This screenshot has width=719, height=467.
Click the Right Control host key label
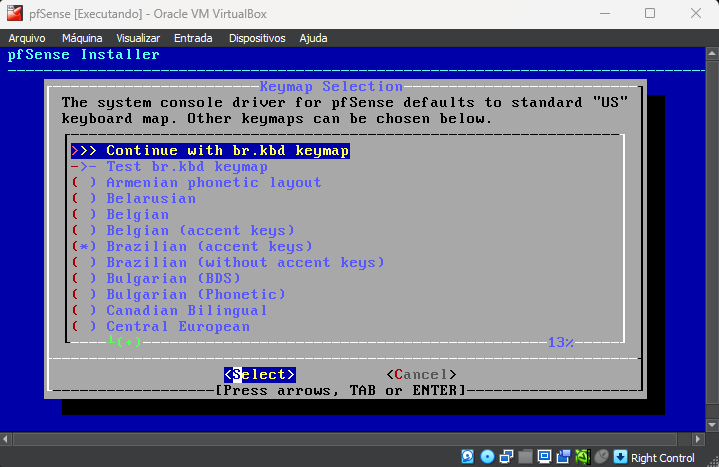point(663,458)
